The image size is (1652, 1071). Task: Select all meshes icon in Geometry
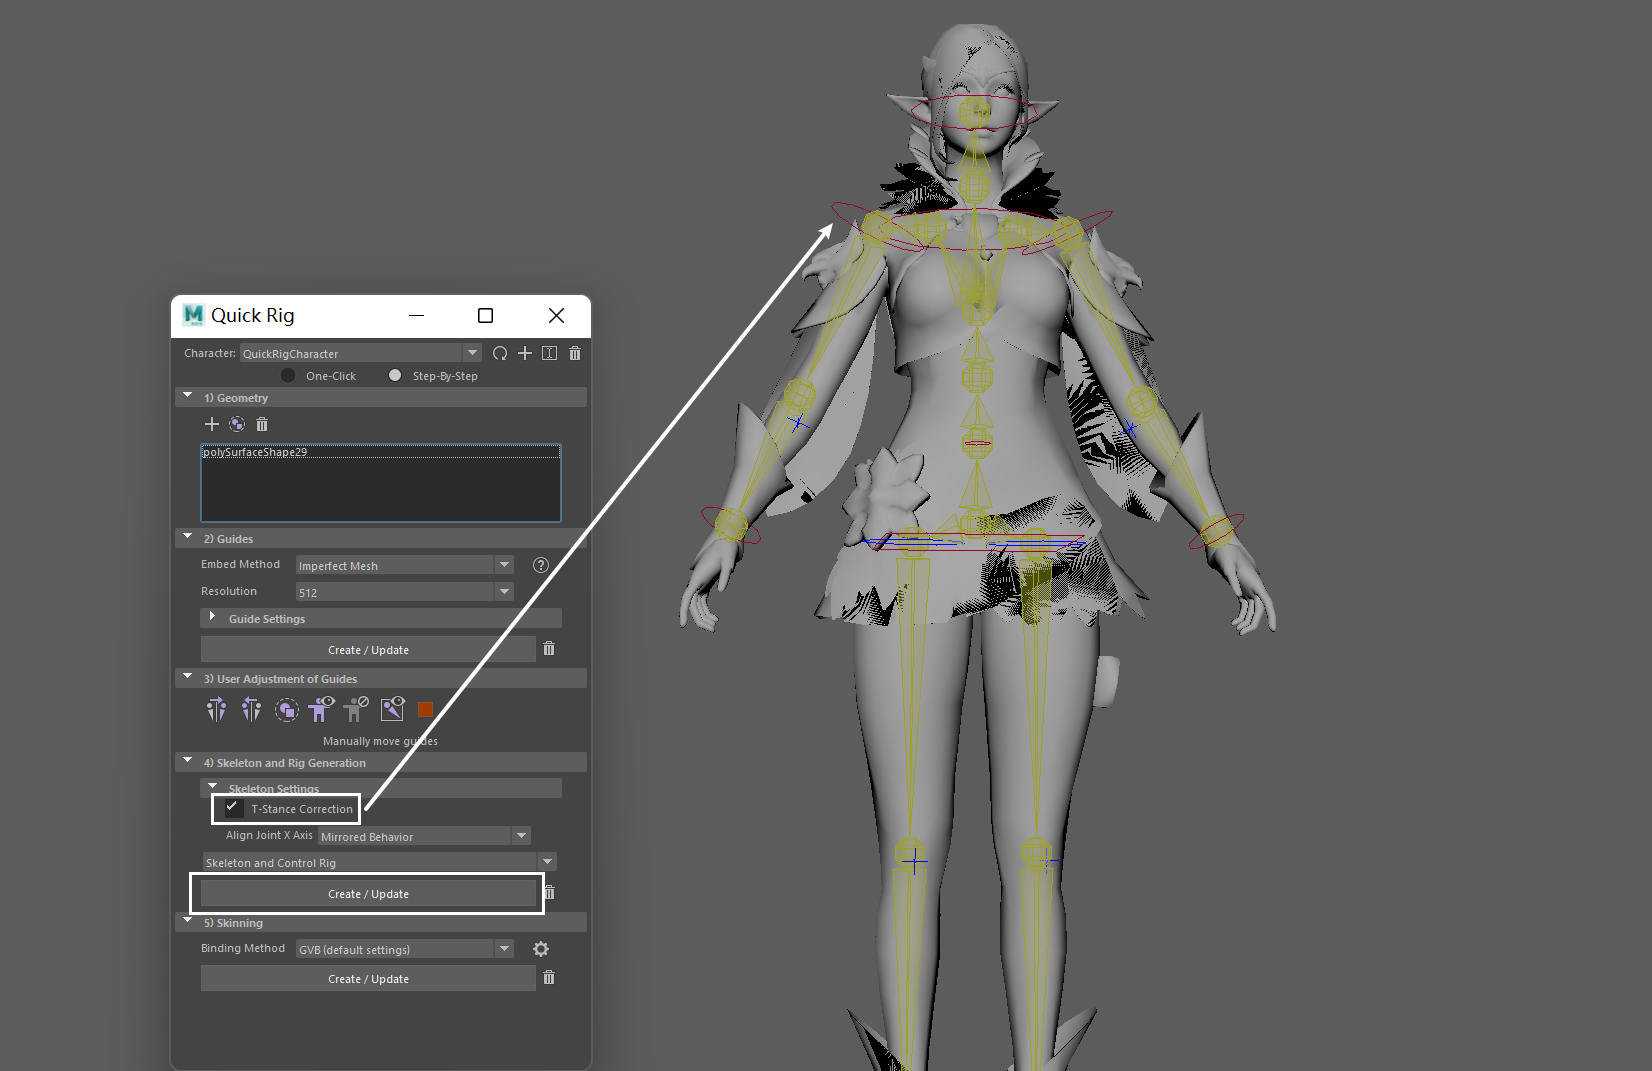point(237,424)
